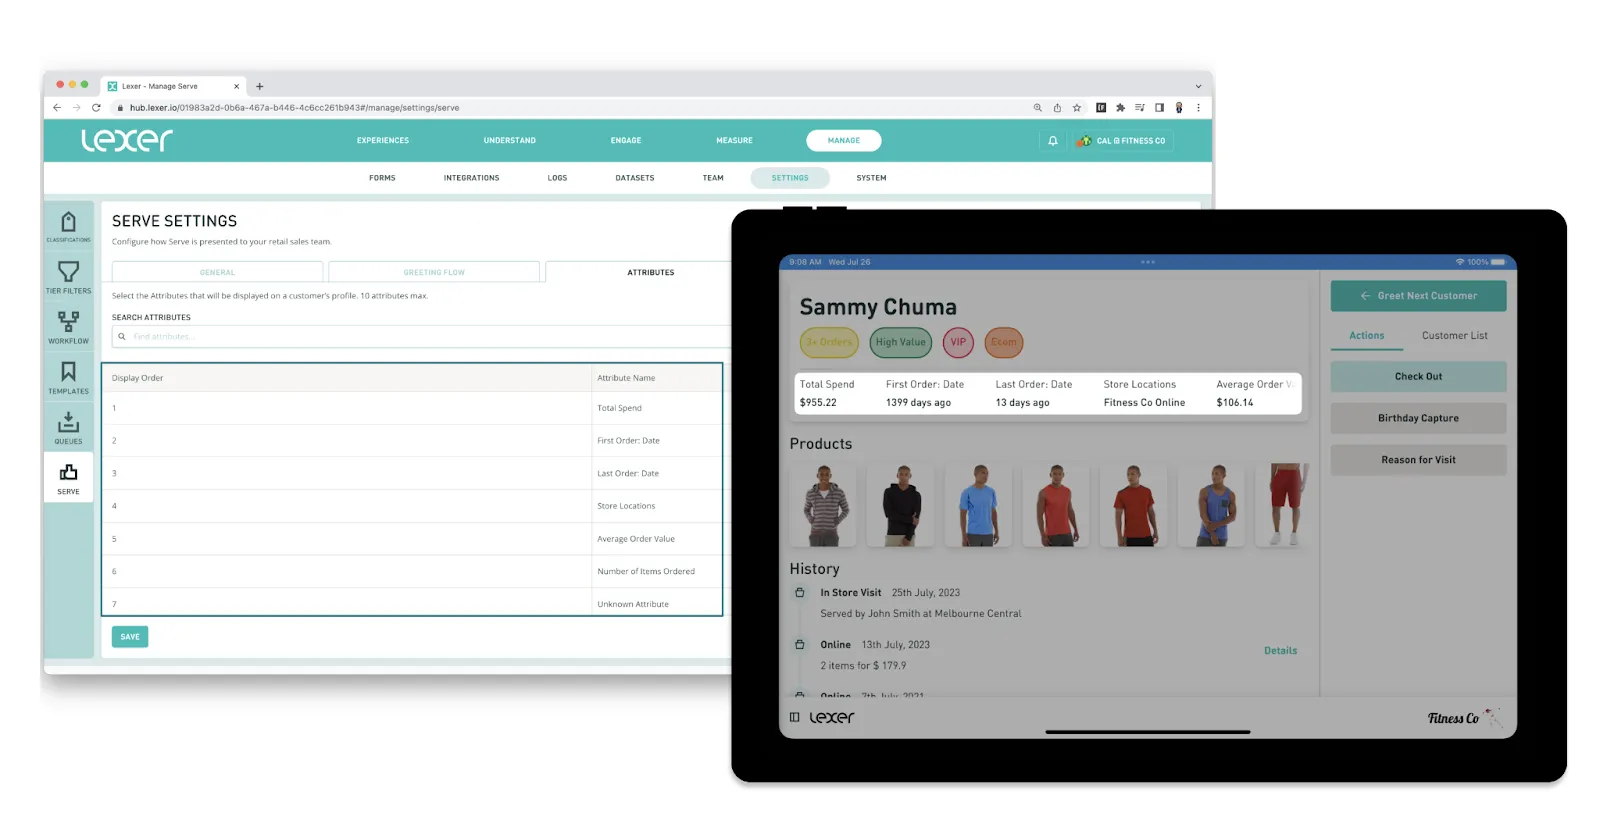Open the Workflow sidebar icon
This screenshot has height=813, width=1600.
68,327
